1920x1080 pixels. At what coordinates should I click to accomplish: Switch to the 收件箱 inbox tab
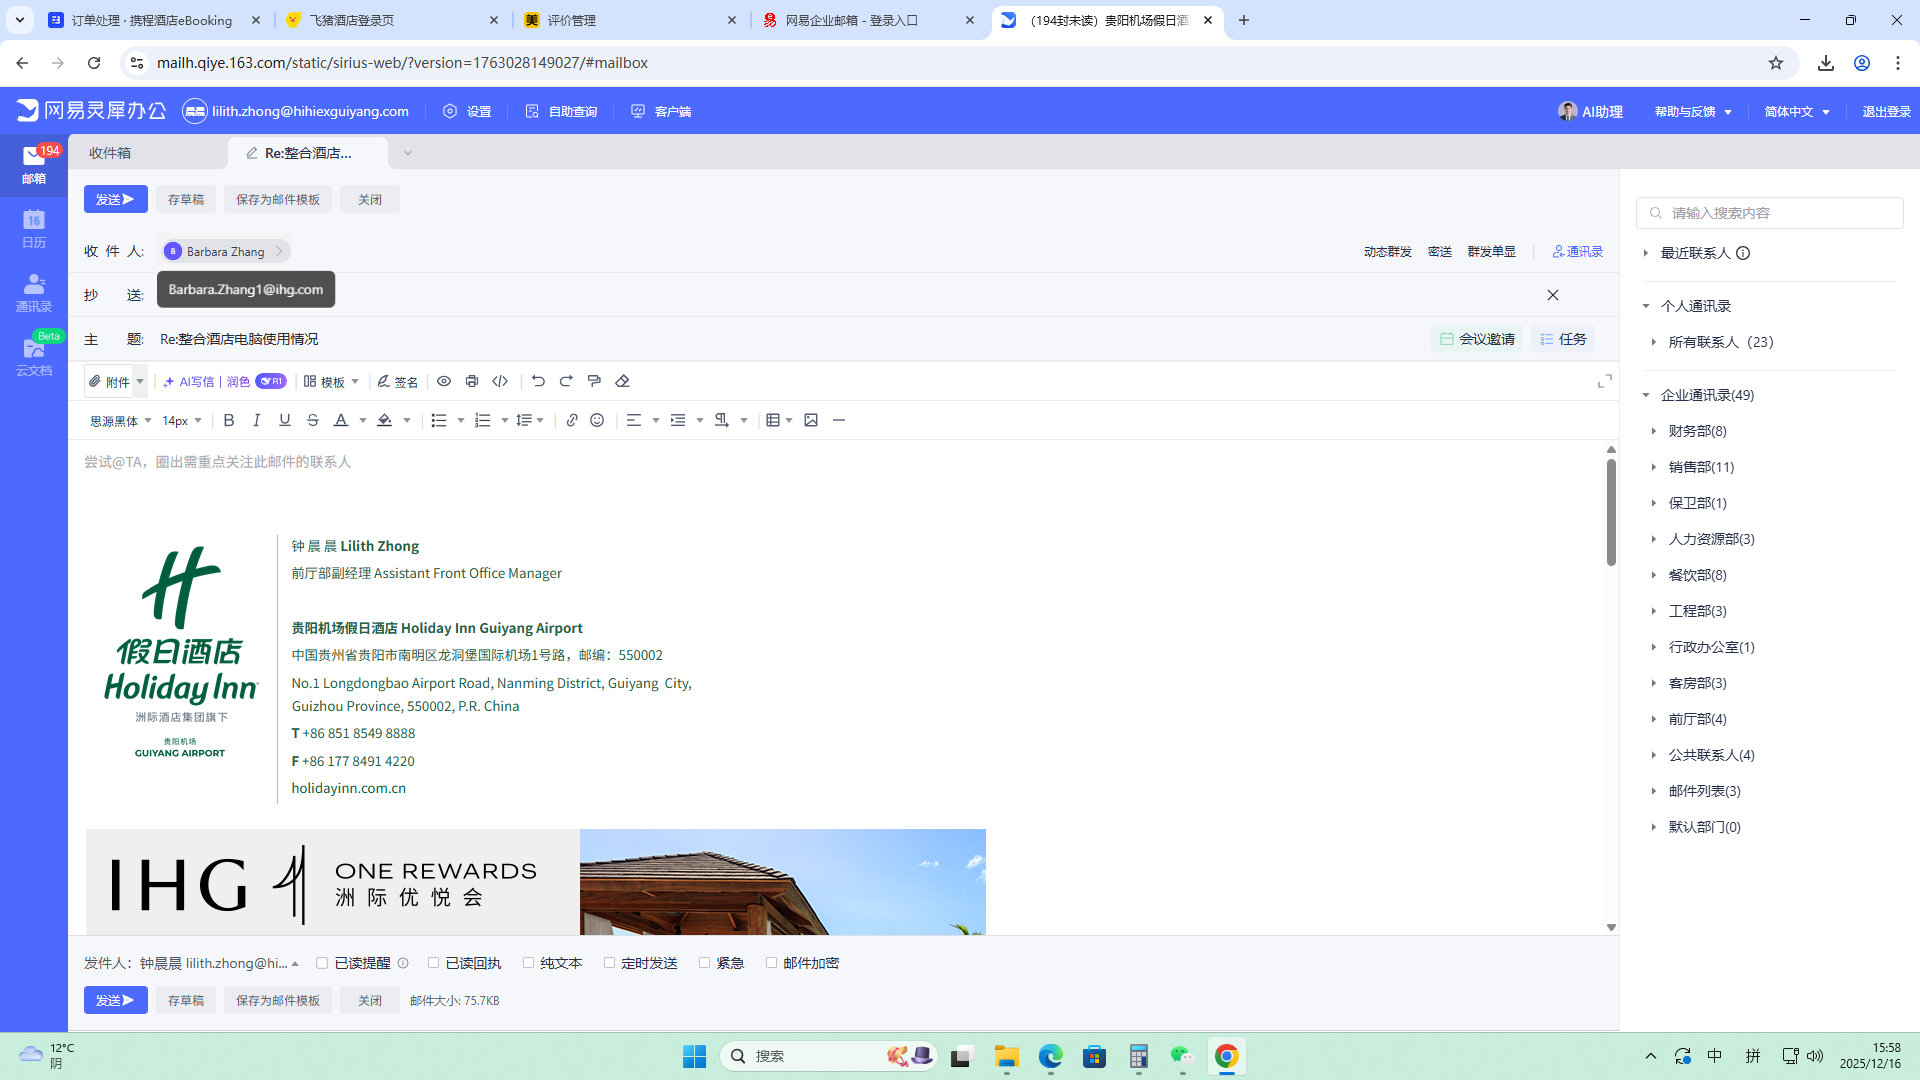coord(110,153)
